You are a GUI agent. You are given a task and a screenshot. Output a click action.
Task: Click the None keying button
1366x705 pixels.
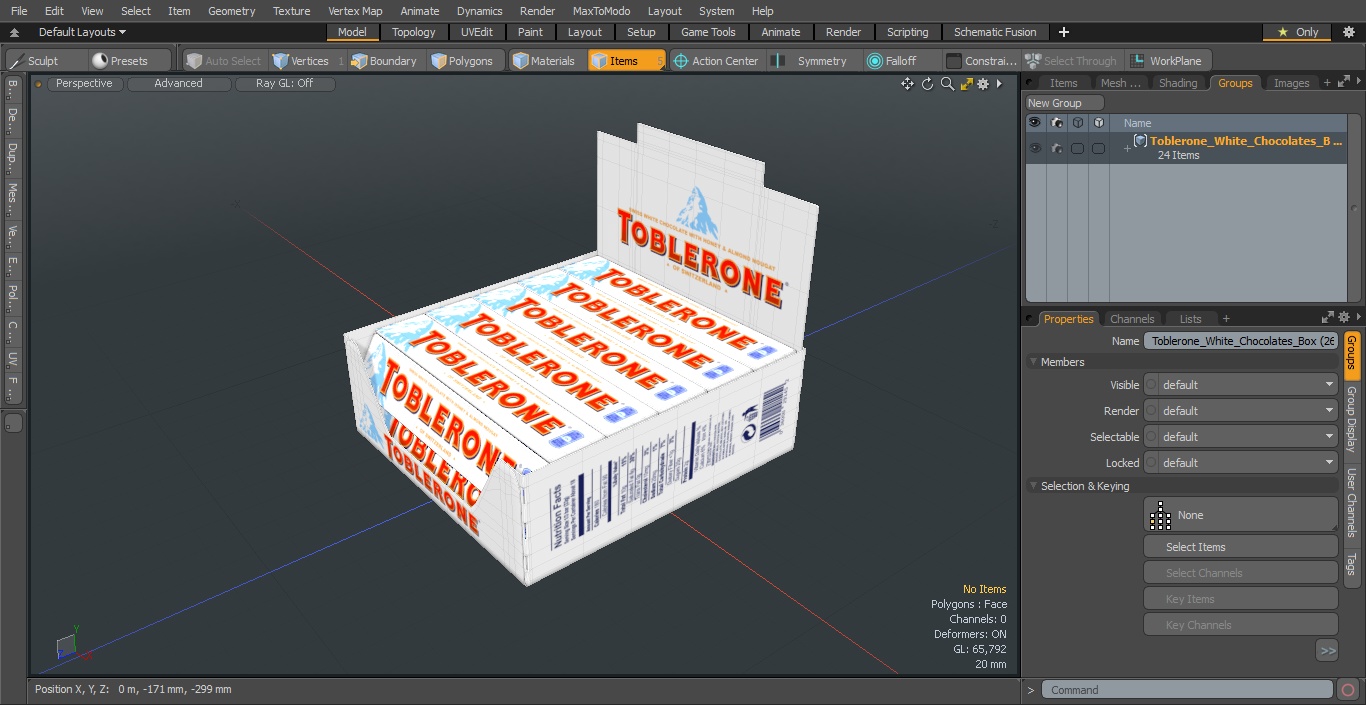(1240, 515)
